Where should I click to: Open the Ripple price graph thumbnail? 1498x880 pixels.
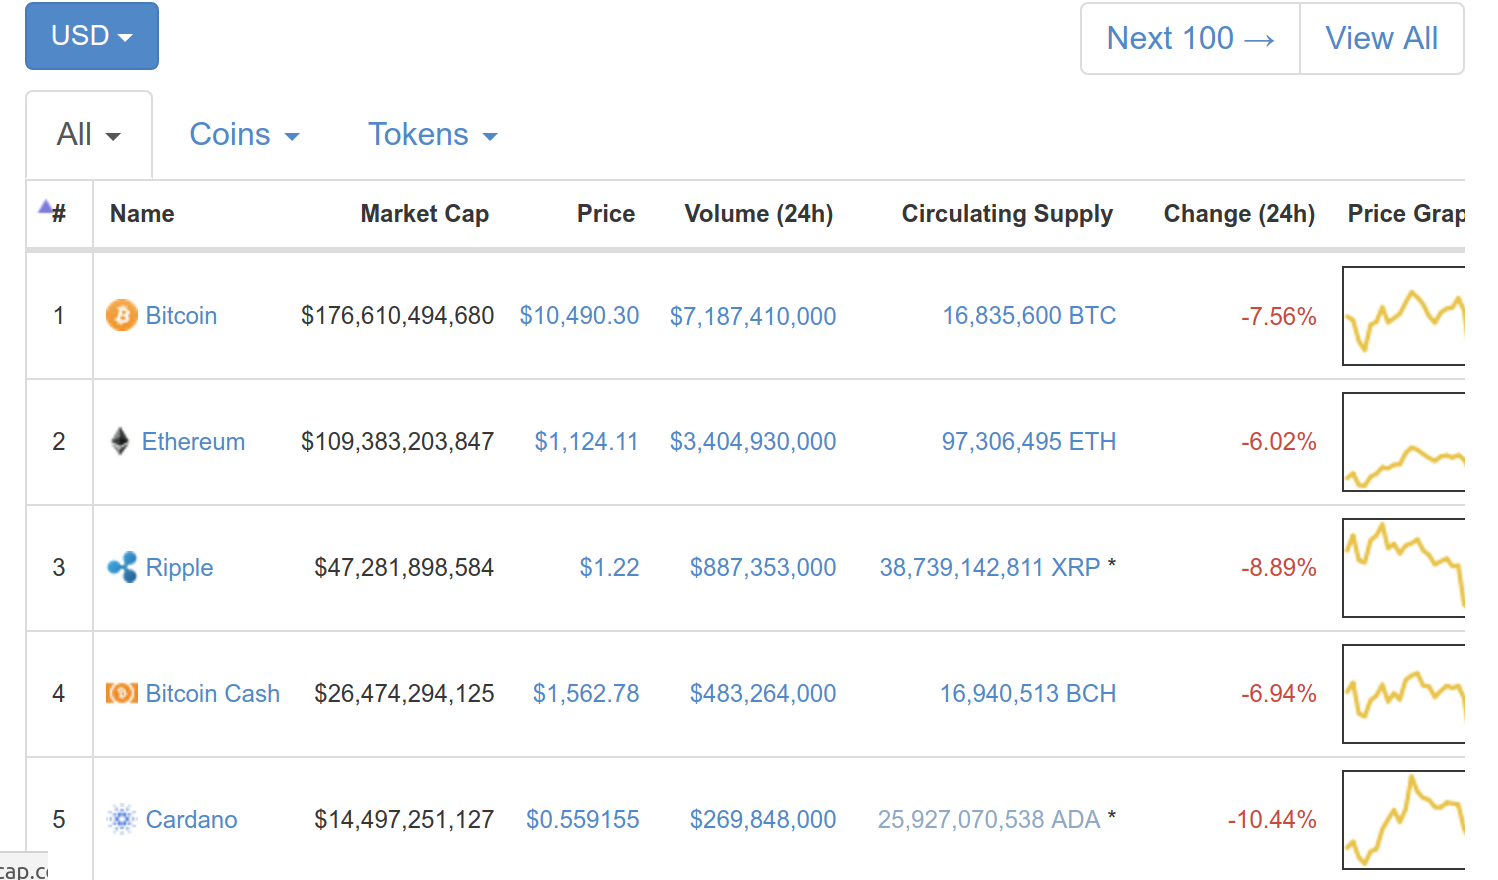pyautogui.click(x=1404, y=568)
